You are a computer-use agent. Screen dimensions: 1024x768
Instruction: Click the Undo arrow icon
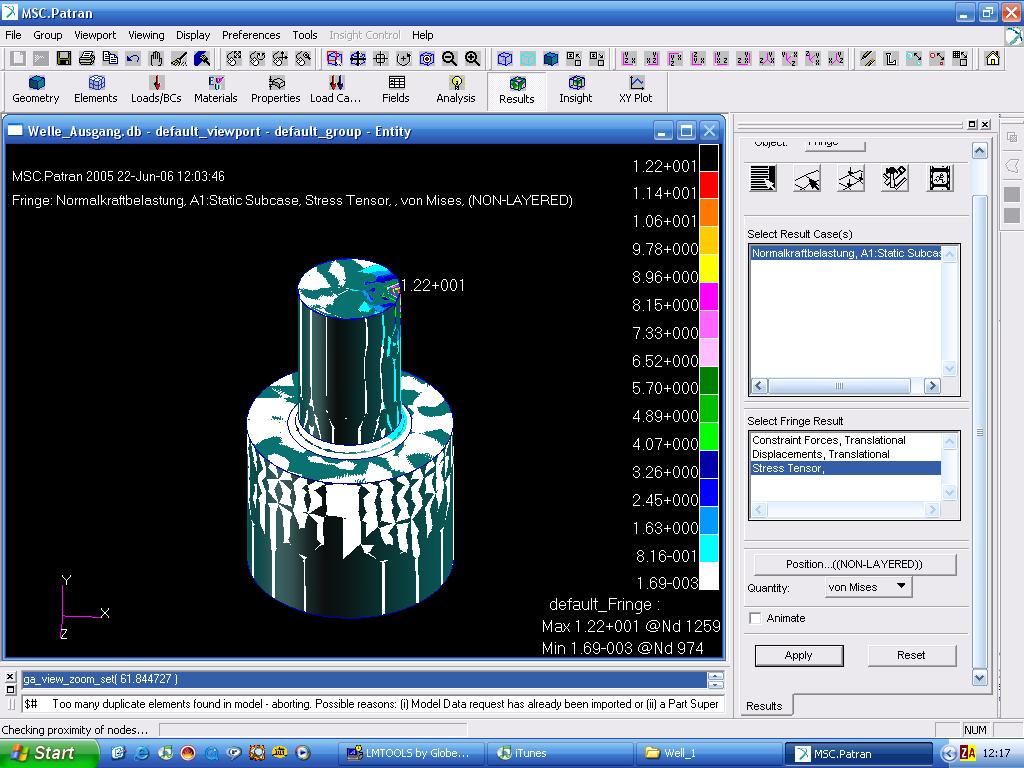[133, 58]
